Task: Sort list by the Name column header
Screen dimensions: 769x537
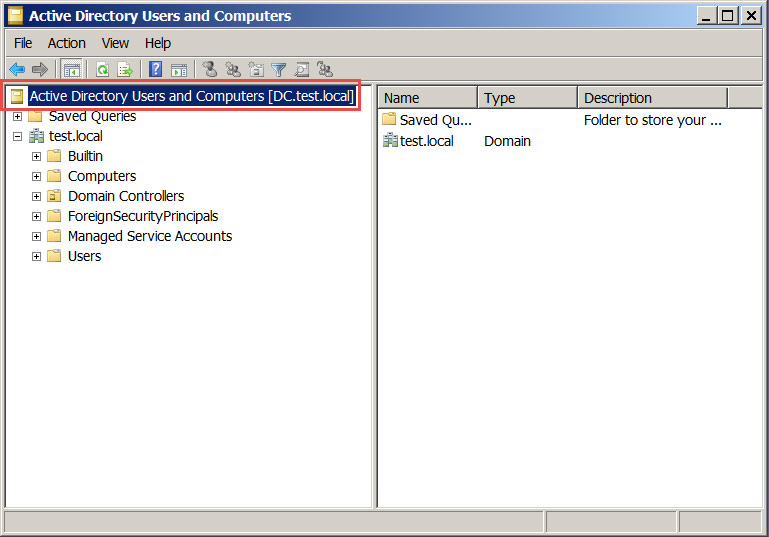Action: (x=427, y=98)
